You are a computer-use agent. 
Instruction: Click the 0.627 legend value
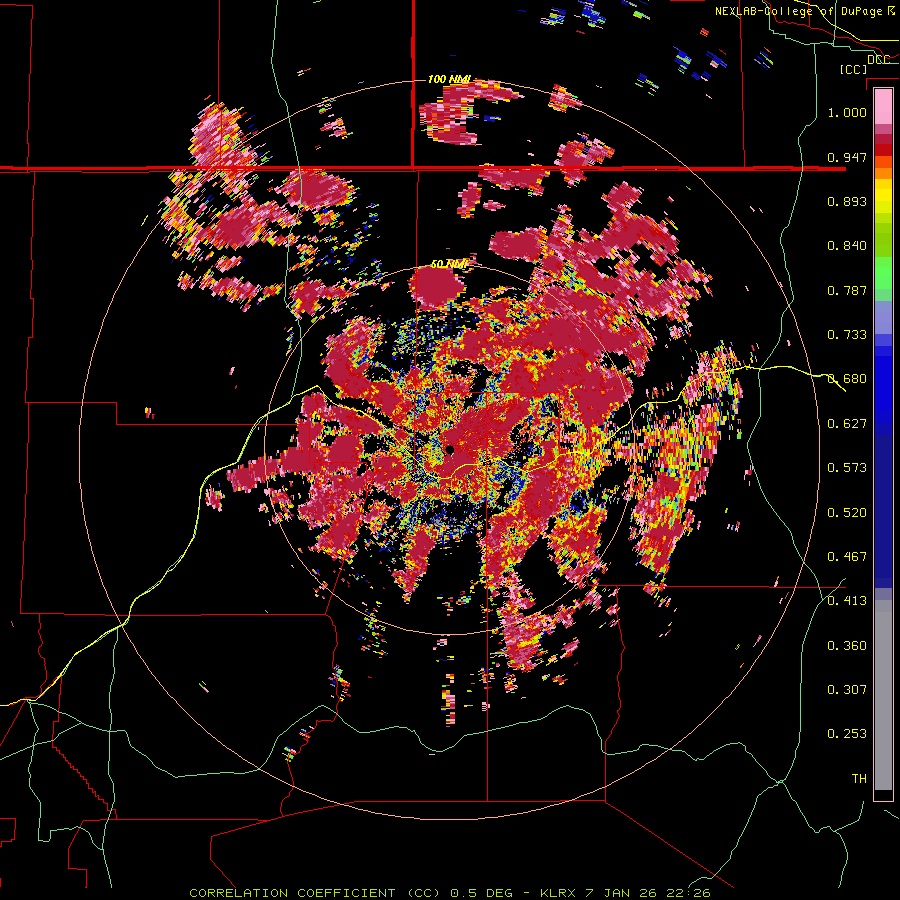(x=847, y=424)
